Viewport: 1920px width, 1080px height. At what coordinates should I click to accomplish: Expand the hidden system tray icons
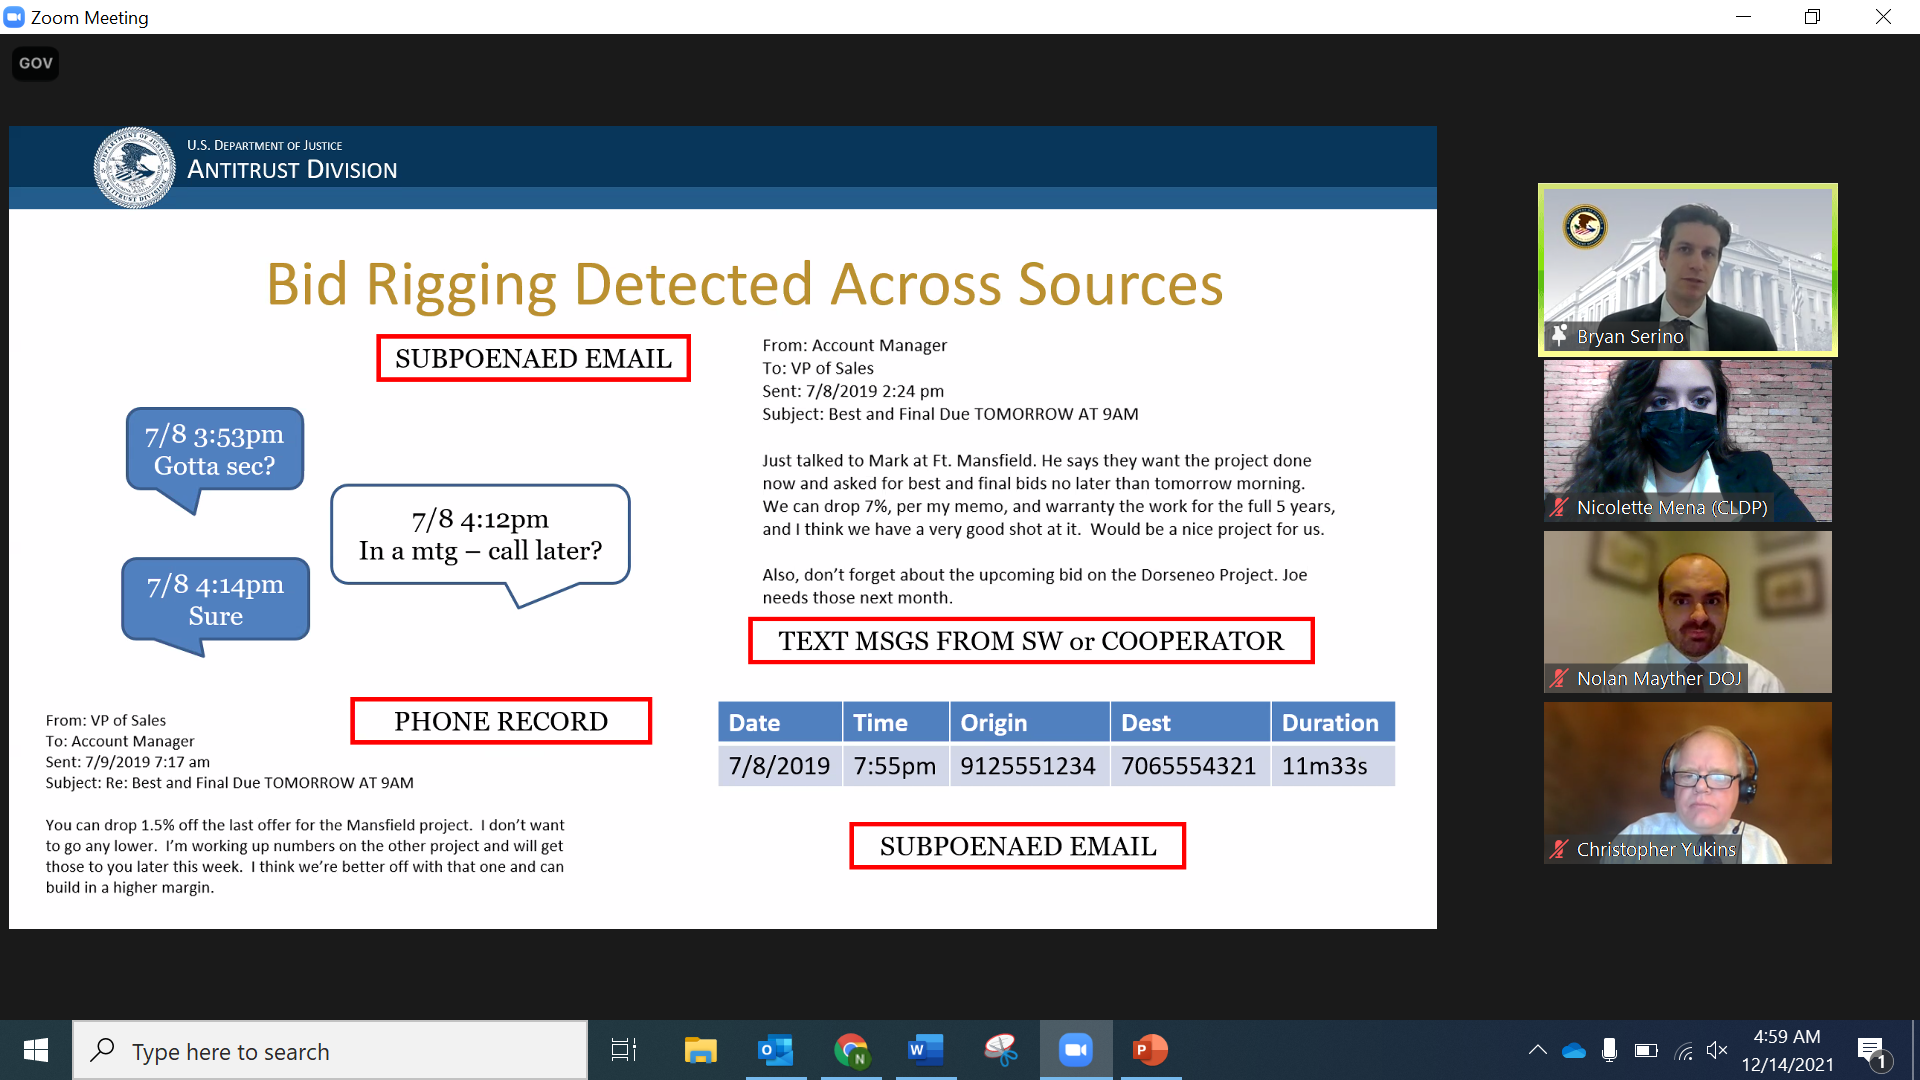click(x=1537, y=1050)
